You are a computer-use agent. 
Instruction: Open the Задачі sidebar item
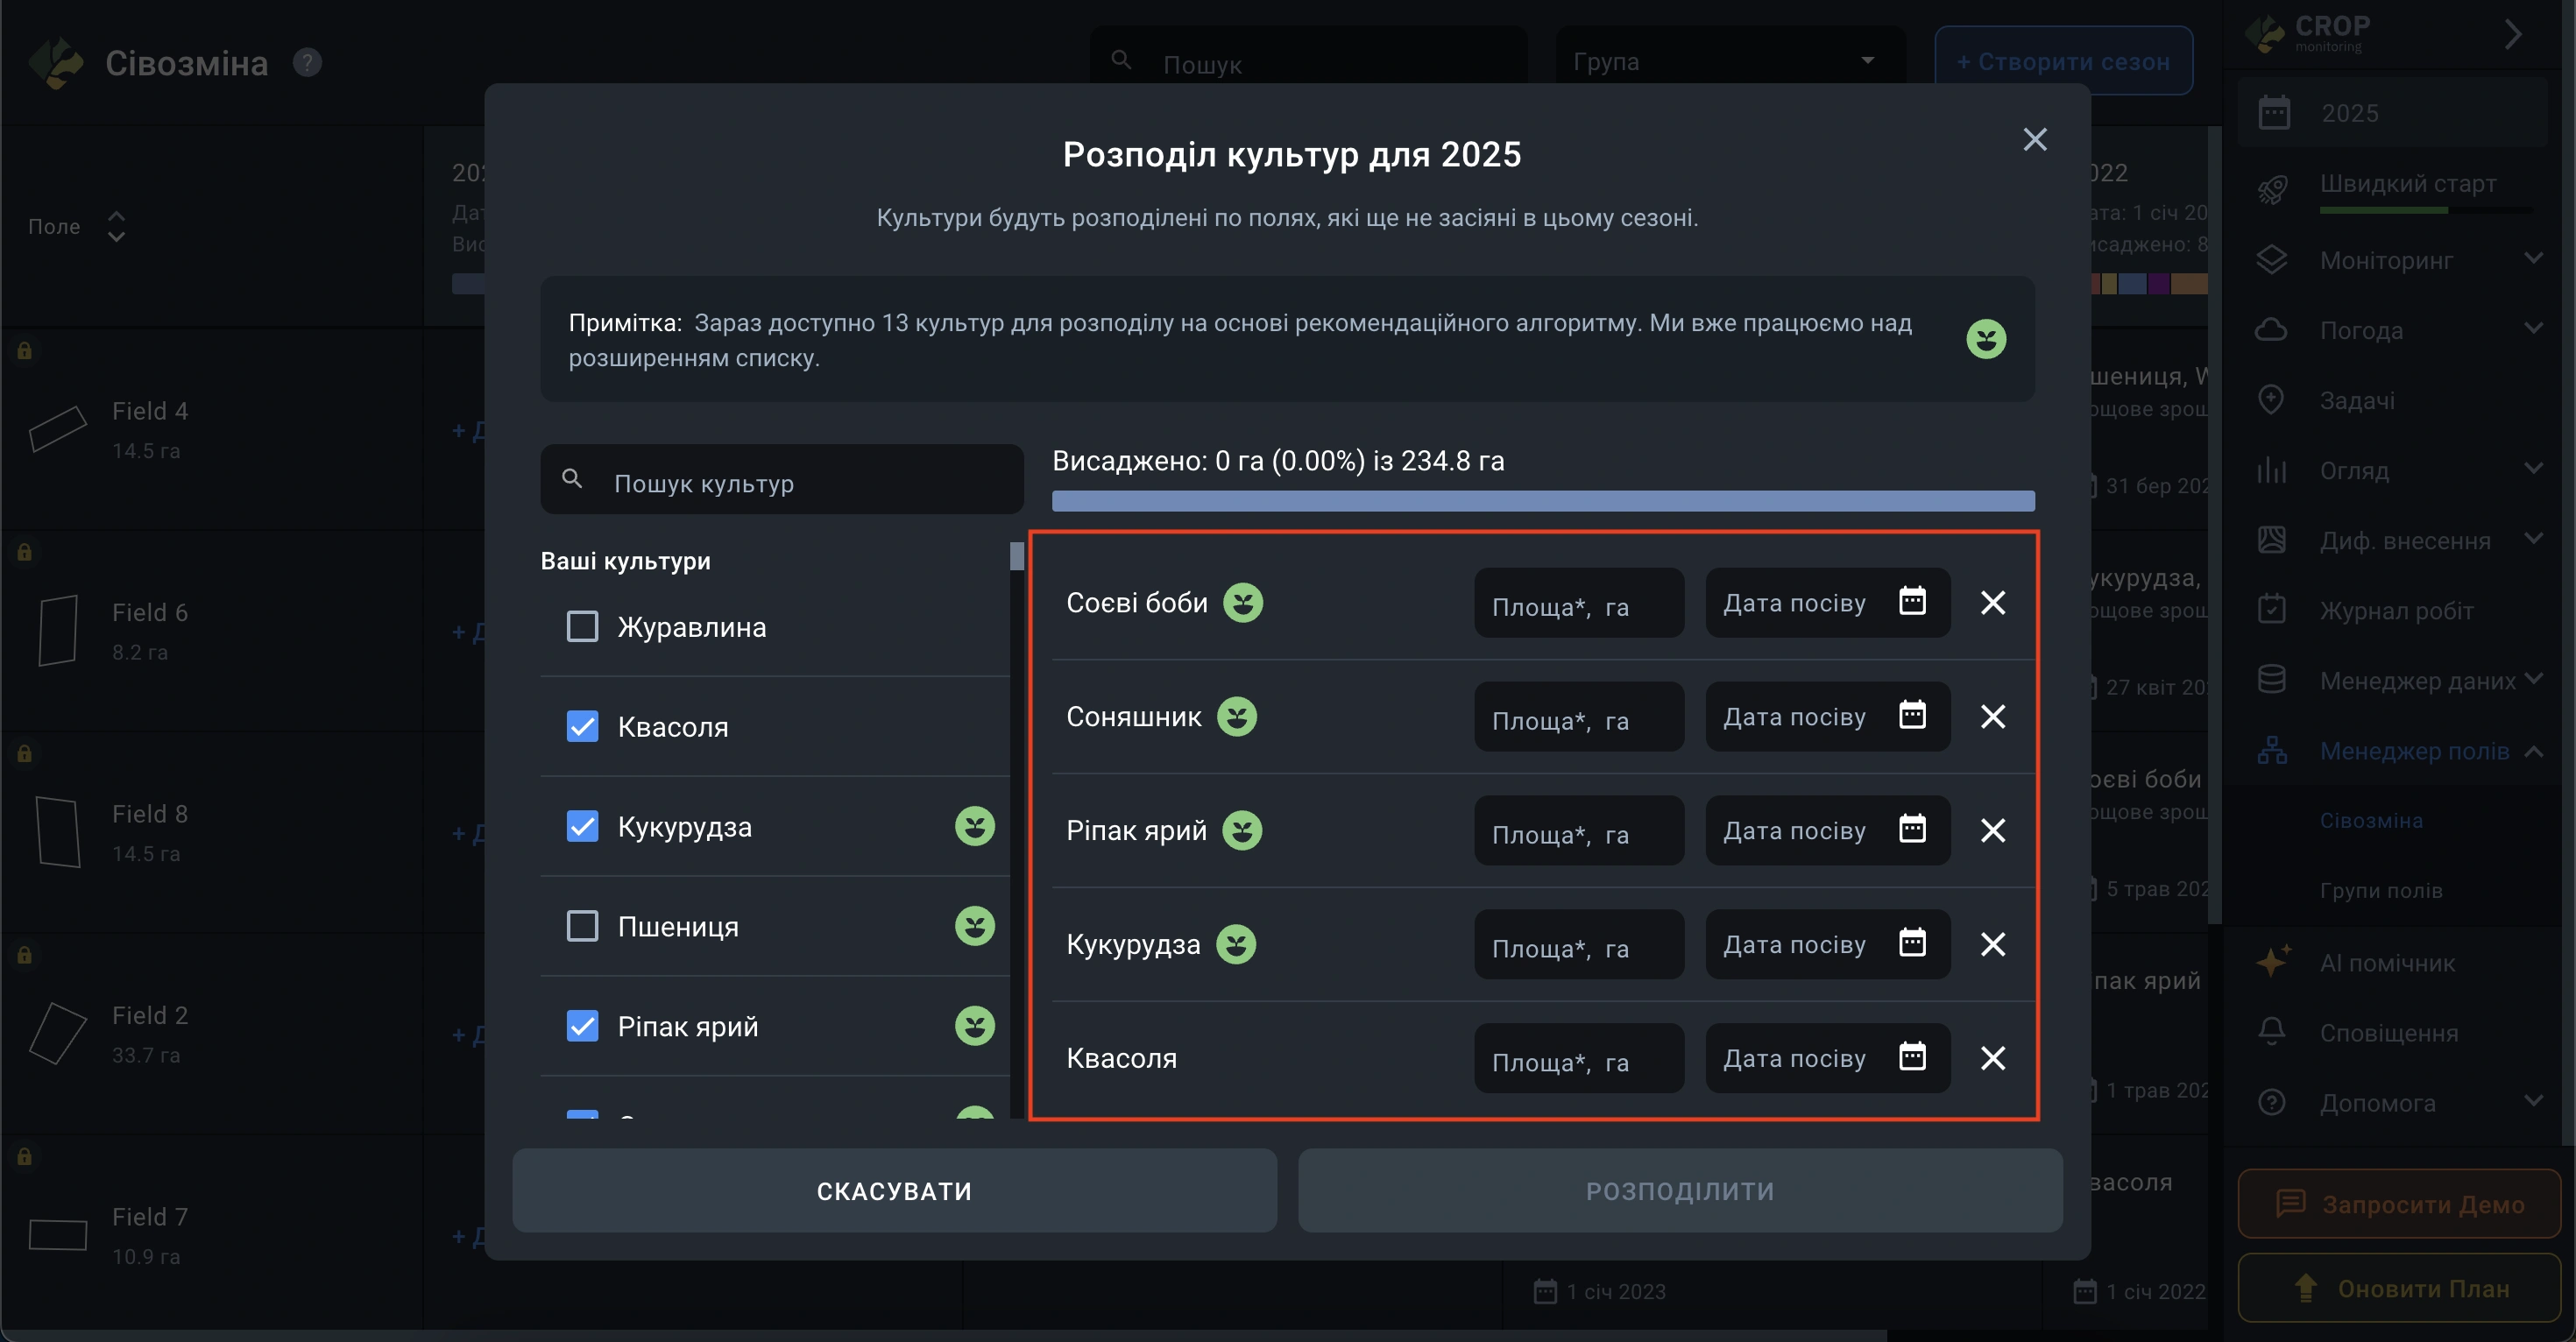pos(2356,400)
